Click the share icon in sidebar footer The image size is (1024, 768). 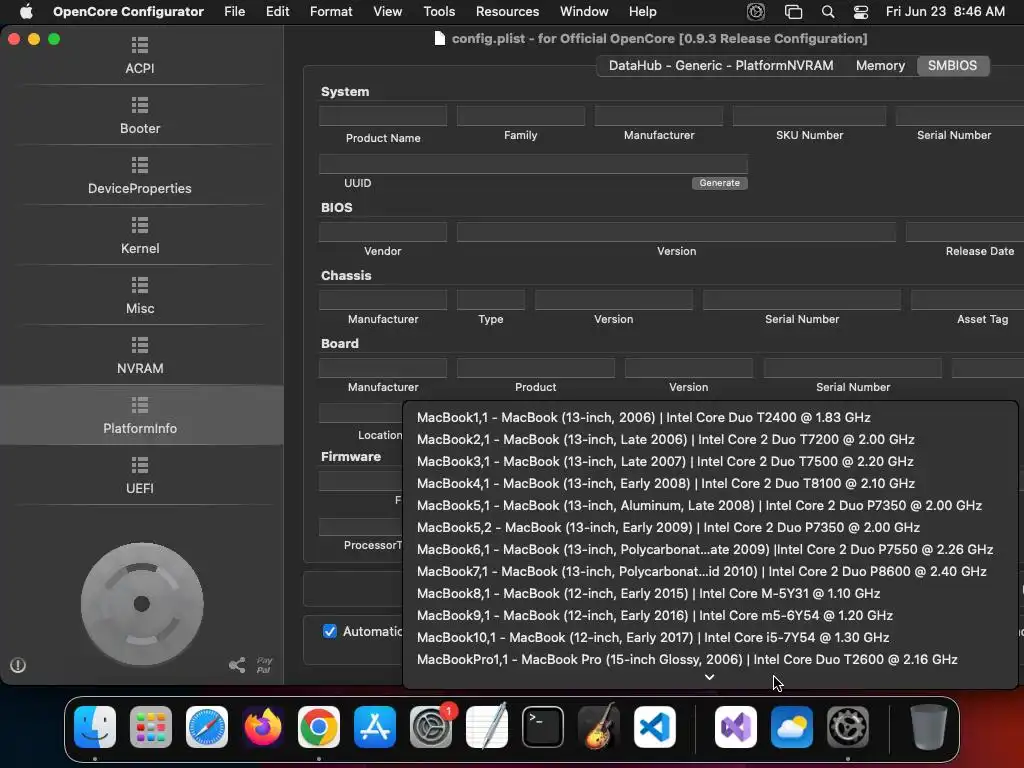237,665
